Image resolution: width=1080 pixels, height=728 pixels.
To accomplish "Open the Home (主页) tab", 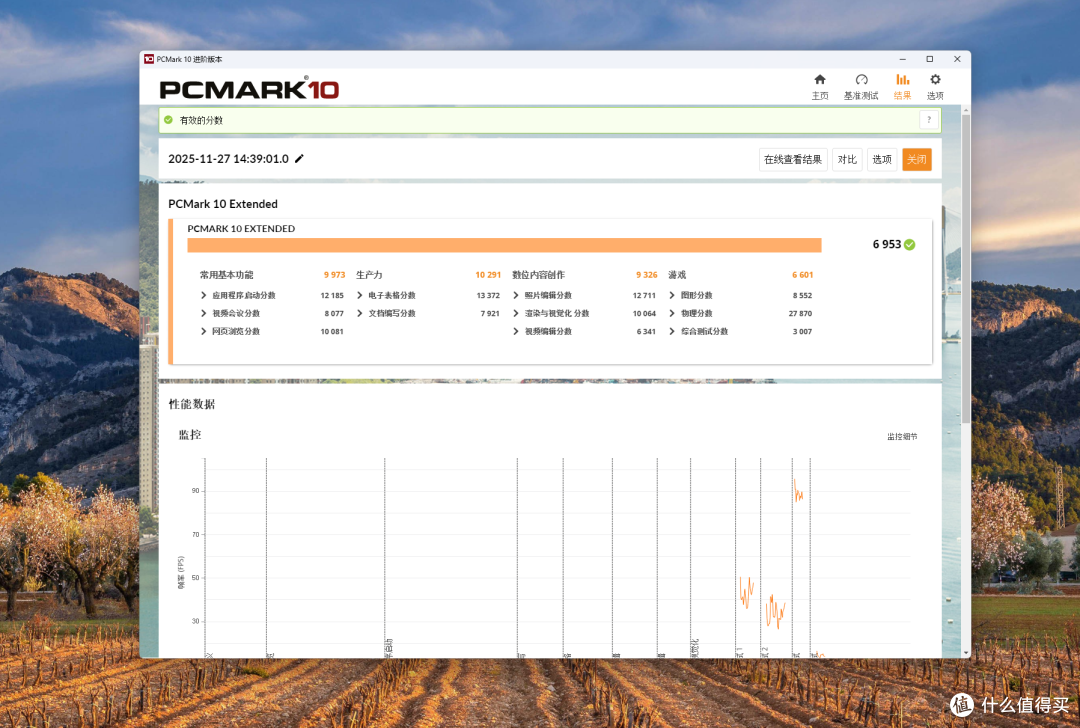I will coord(820,87).
